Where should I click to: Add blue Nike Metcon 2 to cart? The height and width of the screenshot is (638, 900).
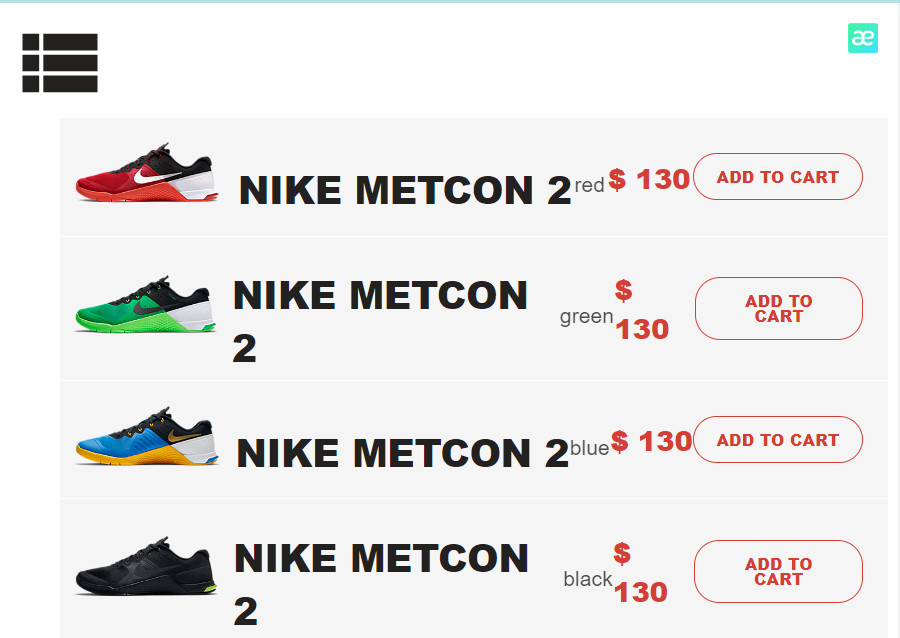(x=778, y=439)
